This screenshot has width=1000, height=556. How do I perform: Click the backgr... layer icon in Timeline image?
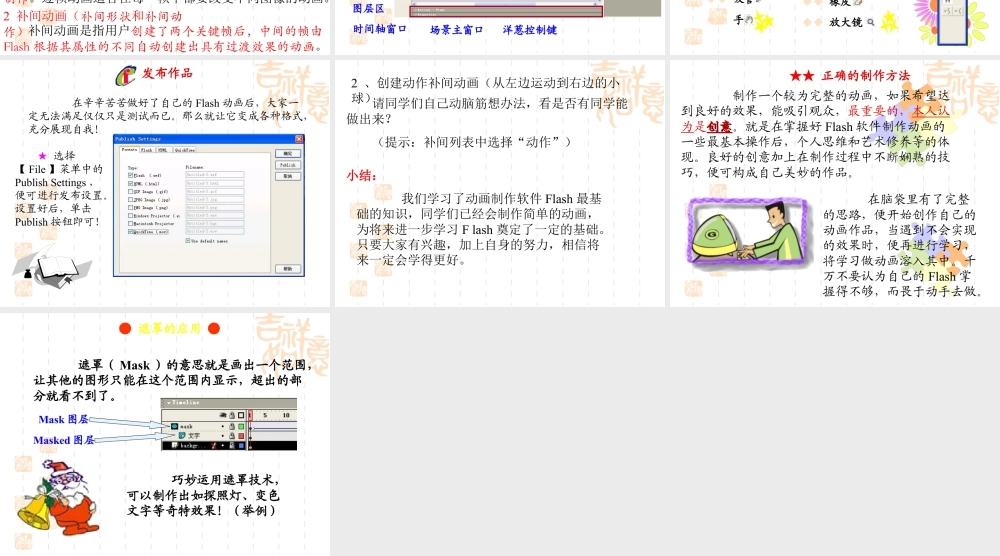point(175,445)
